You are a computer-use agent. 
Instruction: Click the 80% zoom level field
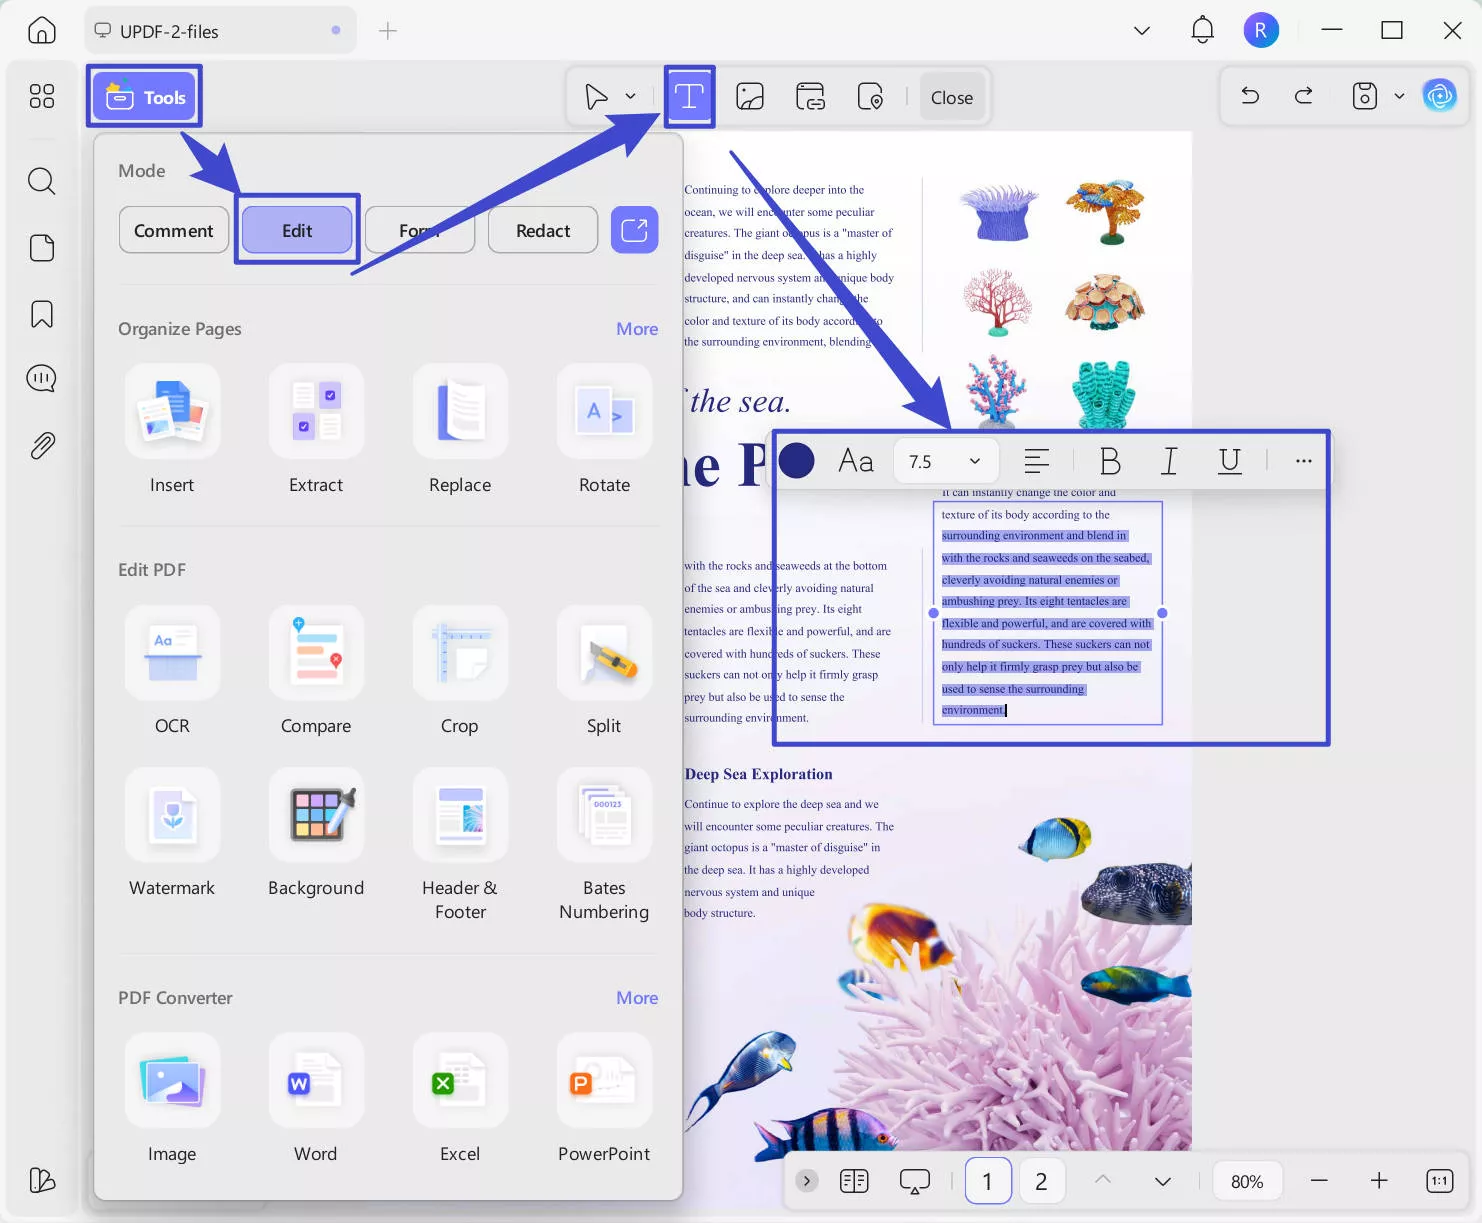[1247, 1181]
